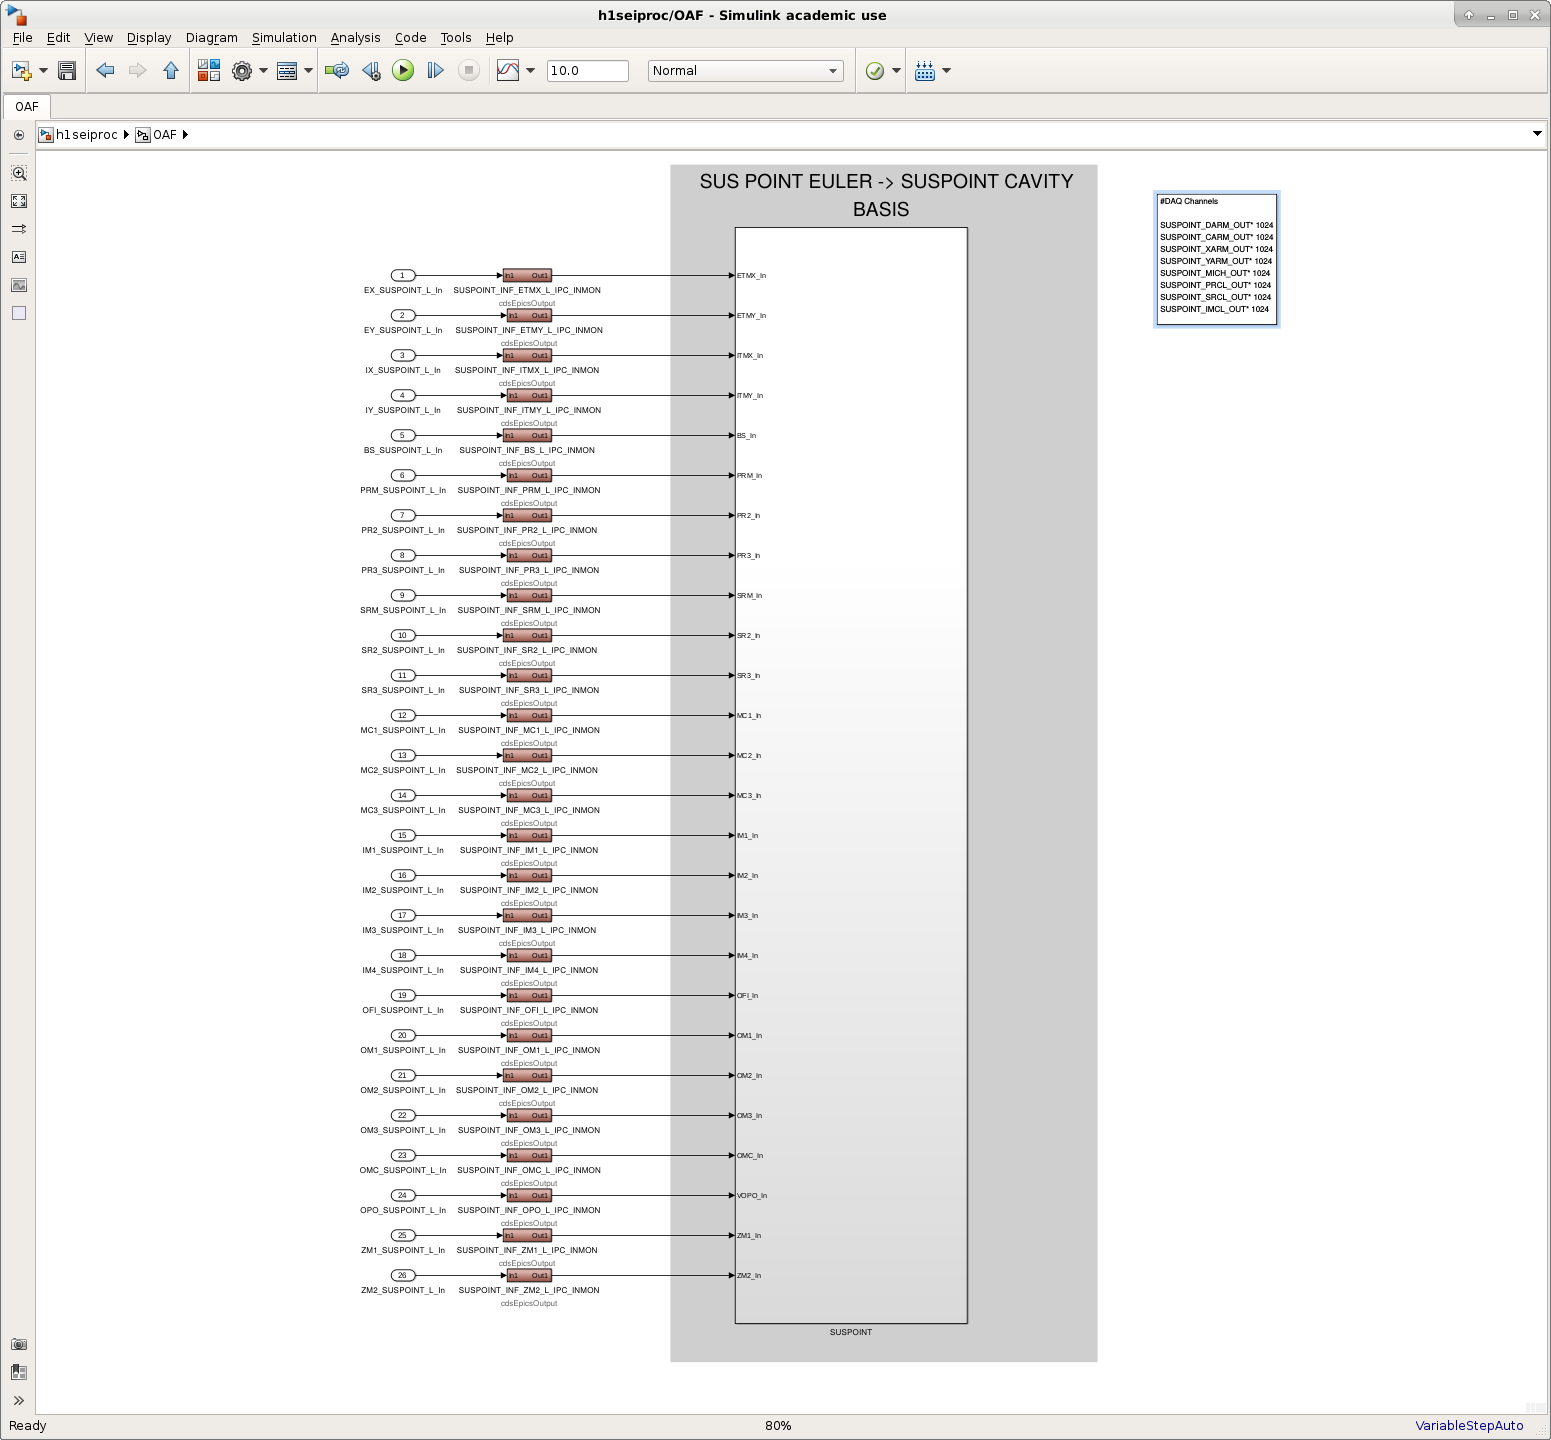Expand the palette with the double chevron
The width and height of the screenshot is (1551, 1440).
point(19,1401)
